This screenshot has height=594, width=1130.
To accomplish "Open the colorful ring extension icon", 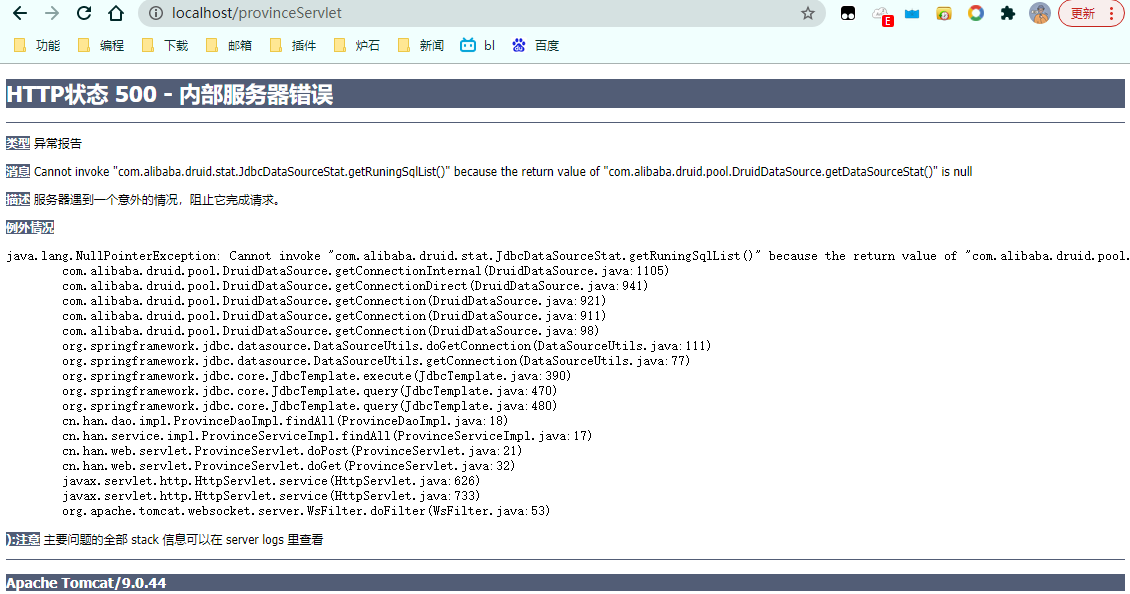I will [976, 13].
